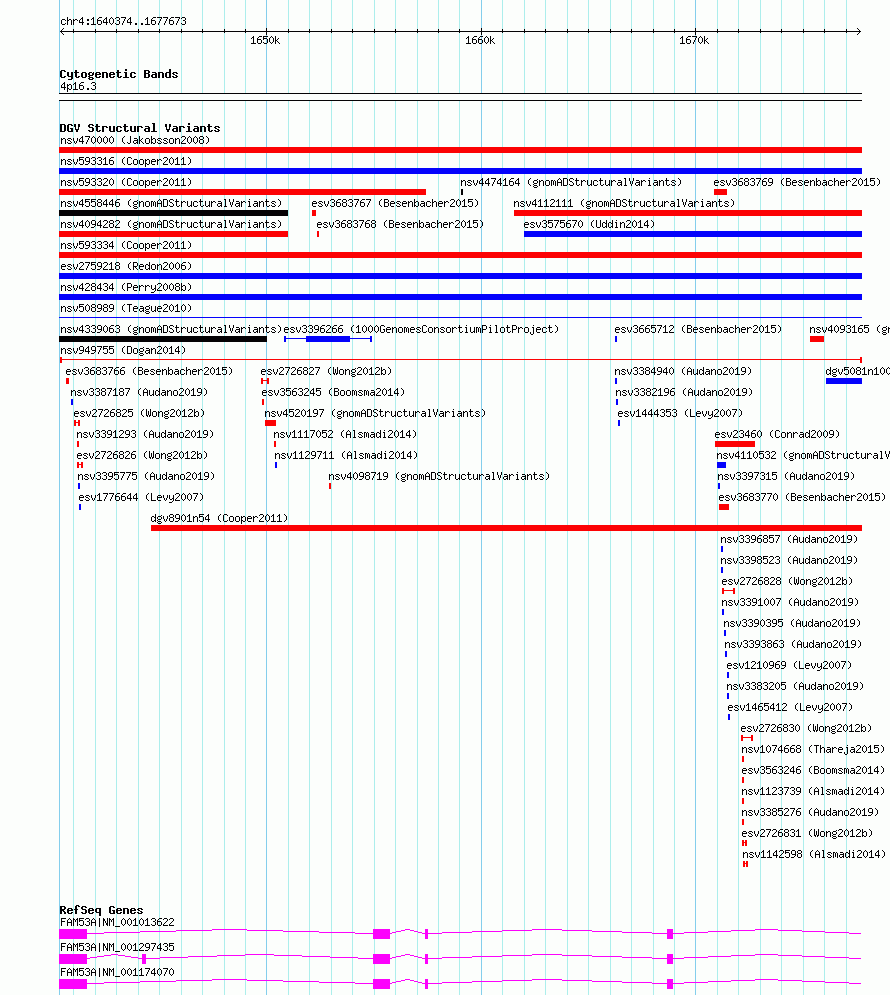This screenshot has width=890, height=995.
Task: Open nsv3395775 (Audano2019) label
Action: pyautogui.click(x=147, y=475)
